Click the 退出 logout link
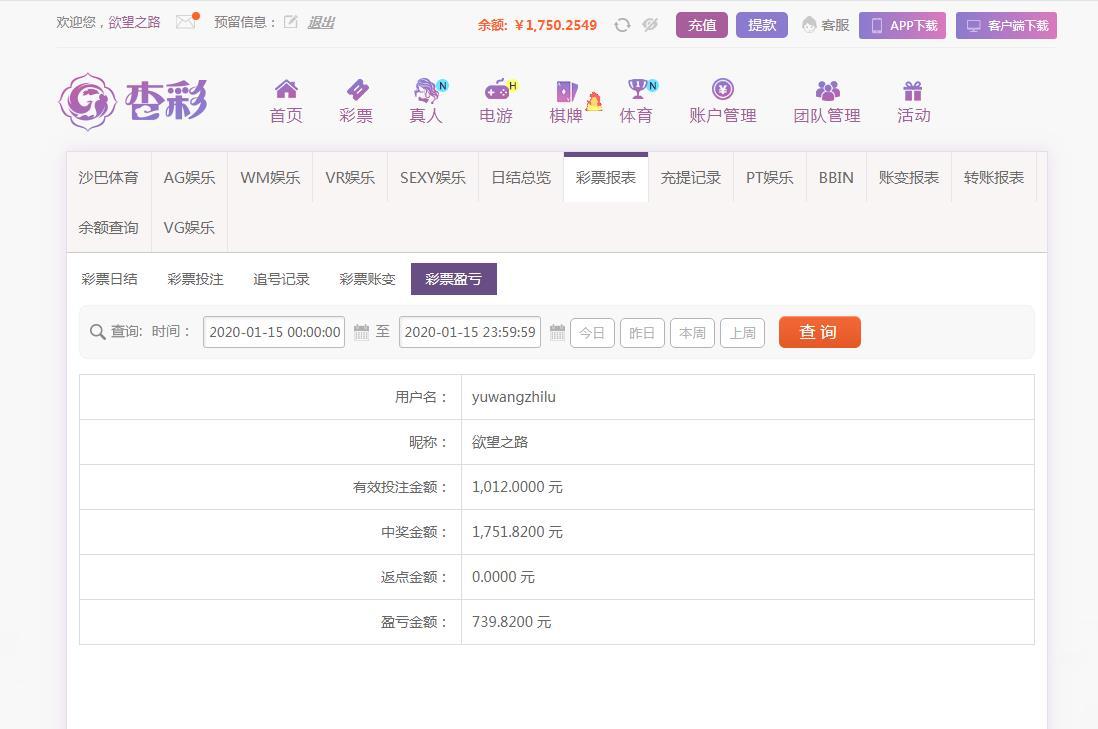The image size is (1098, 729). [320, 22]
